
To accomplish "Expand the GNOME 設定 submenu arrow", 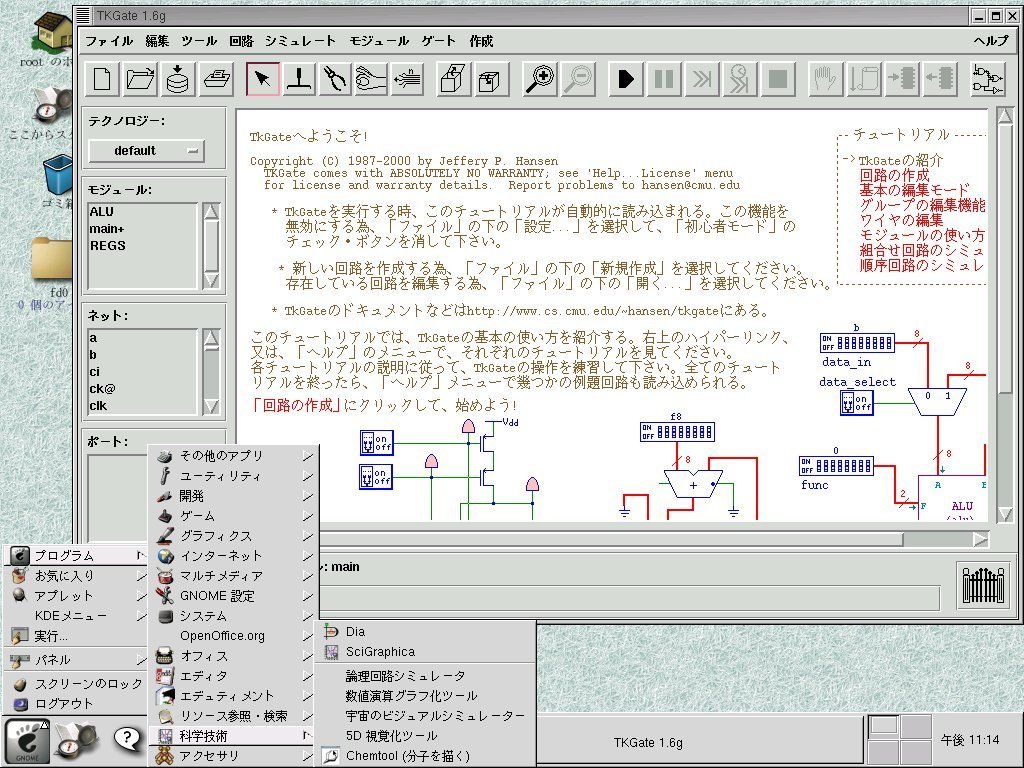I will point(308,596).
